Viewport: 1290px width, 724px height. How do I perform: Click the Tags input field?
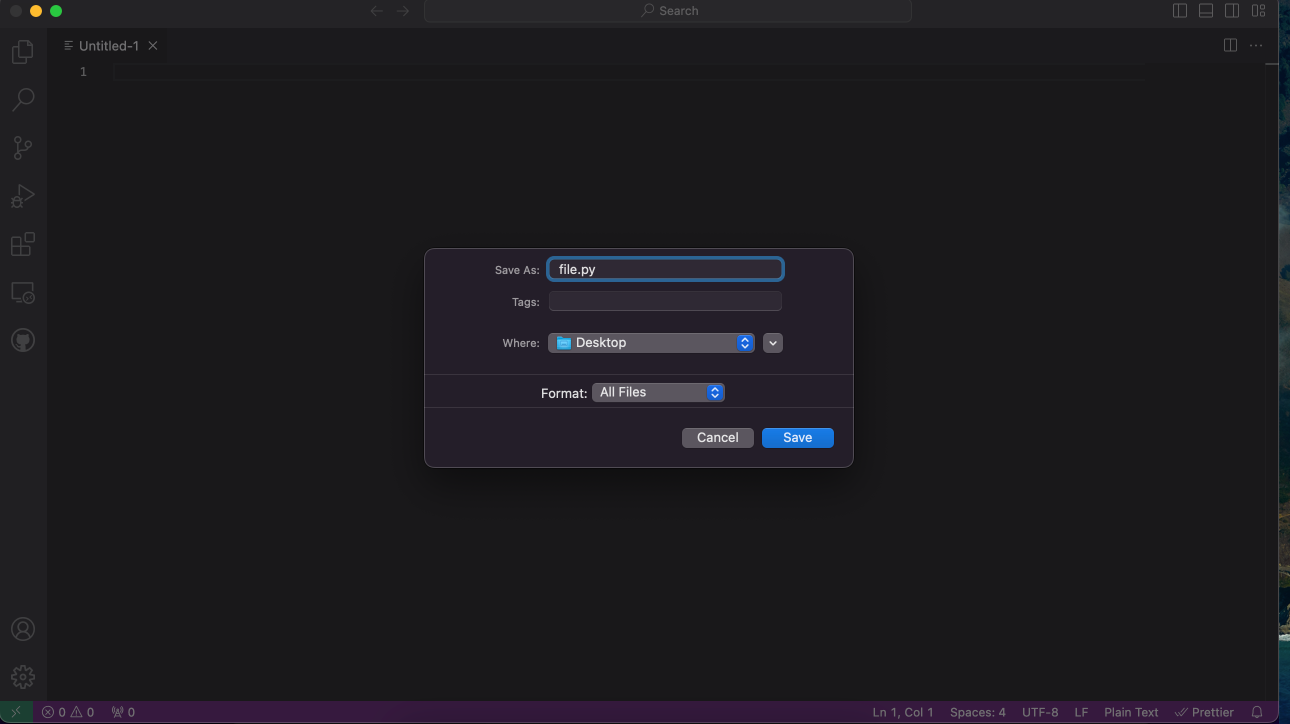click(x=665, y=302)
